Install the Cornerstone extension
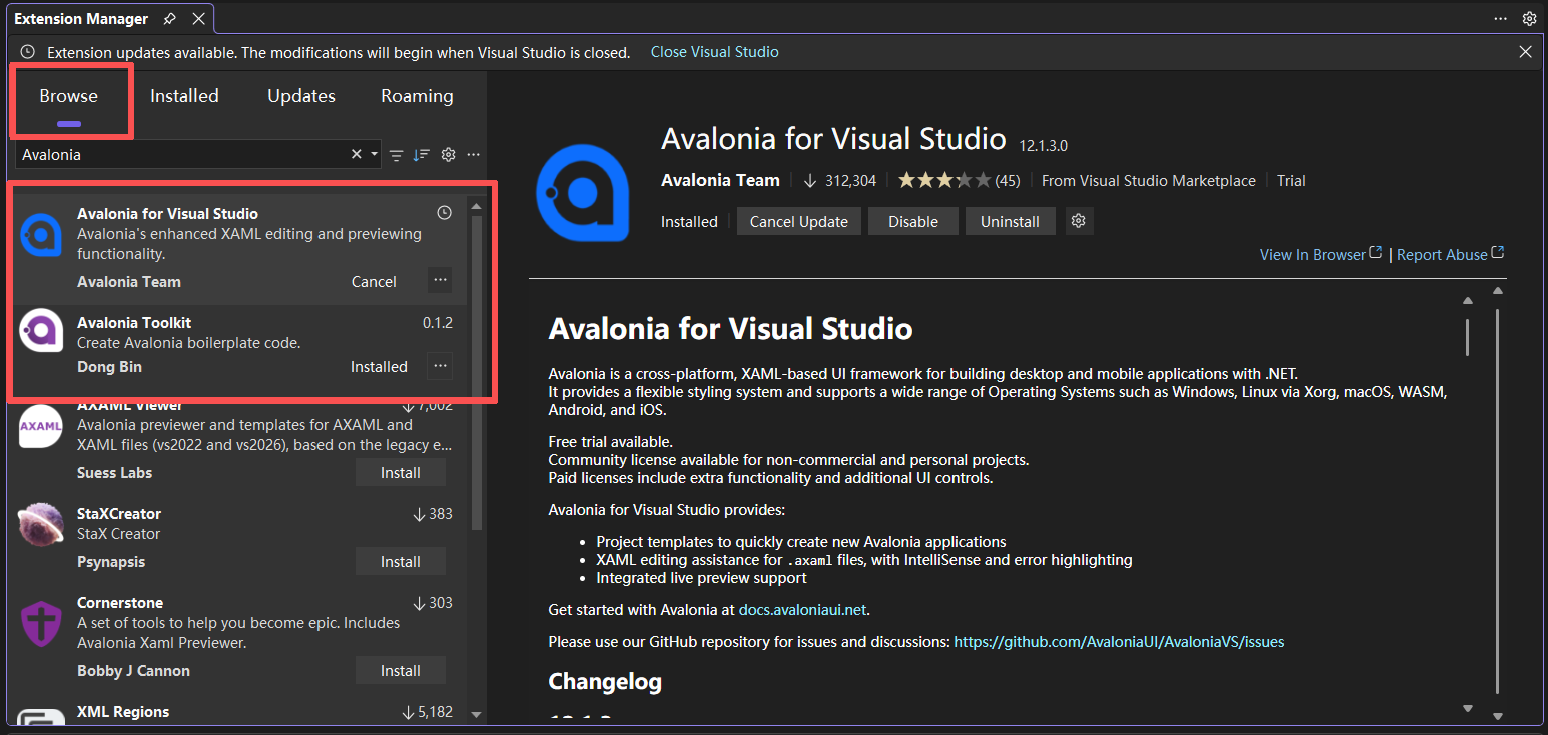The height and width of the screenshot is (735, 1548). pos(401,671)
